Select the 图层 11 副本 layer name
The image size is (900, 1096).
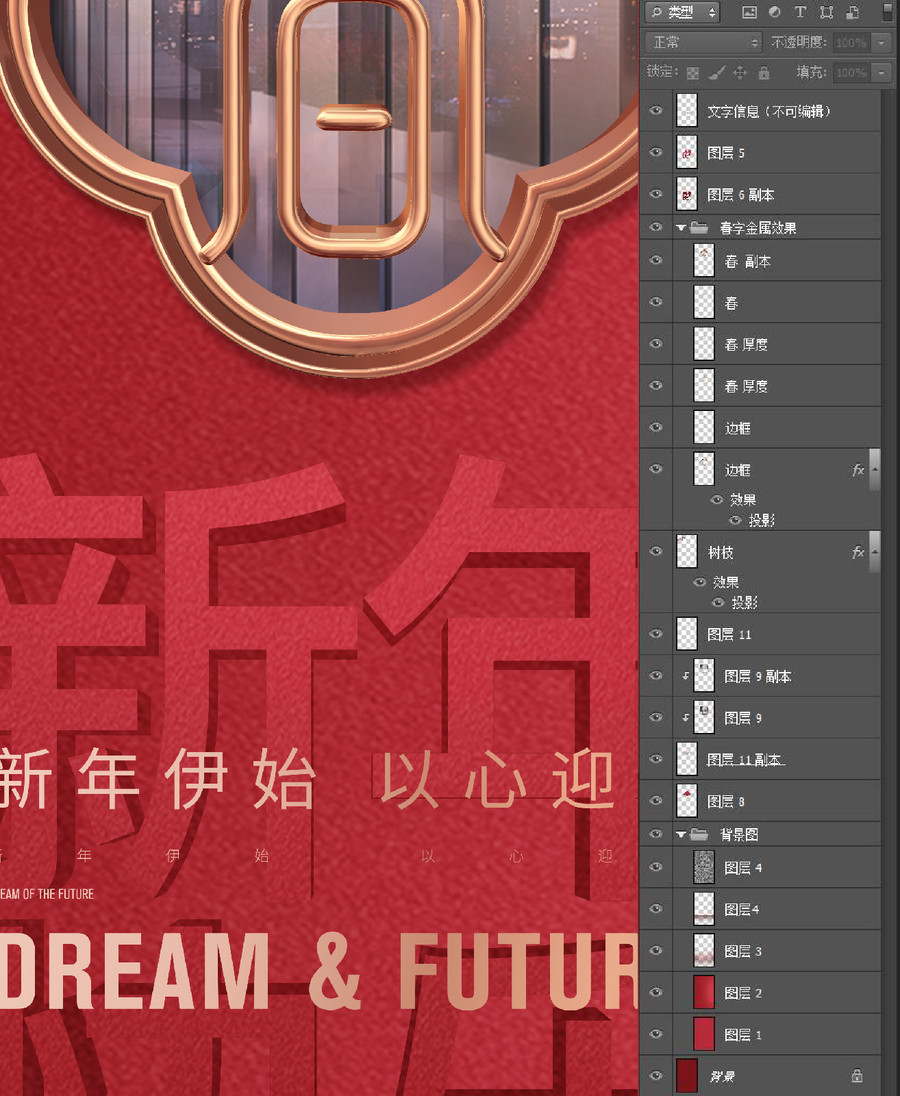[746, 760]
